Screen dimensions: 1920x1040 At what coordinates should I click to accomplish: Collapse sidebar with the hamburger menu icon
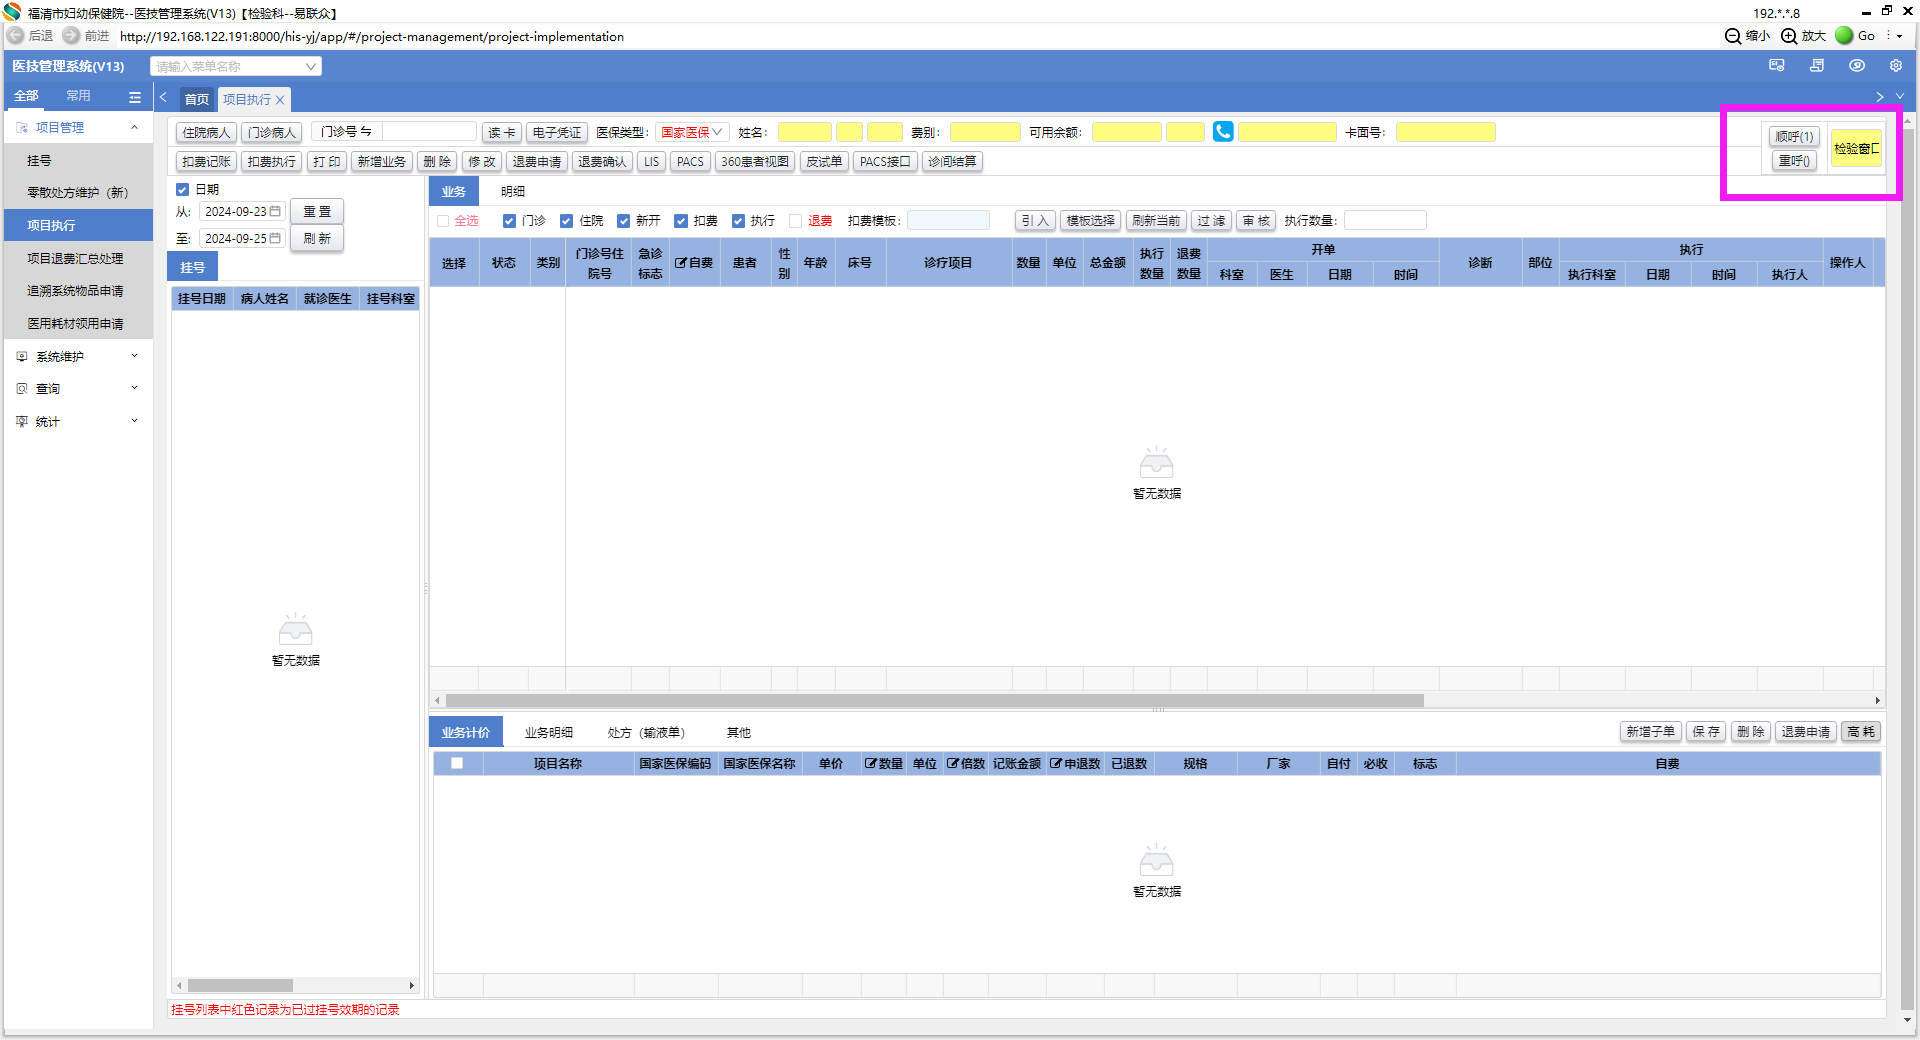135,97
